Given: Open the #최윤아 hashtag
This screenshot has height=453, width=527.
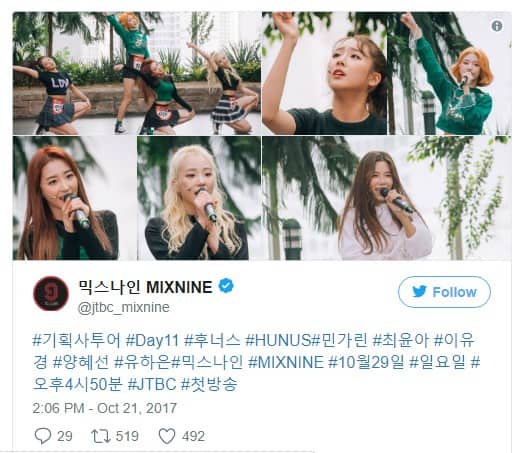Looking at the screenshot, I should click(x=401, y=341).
